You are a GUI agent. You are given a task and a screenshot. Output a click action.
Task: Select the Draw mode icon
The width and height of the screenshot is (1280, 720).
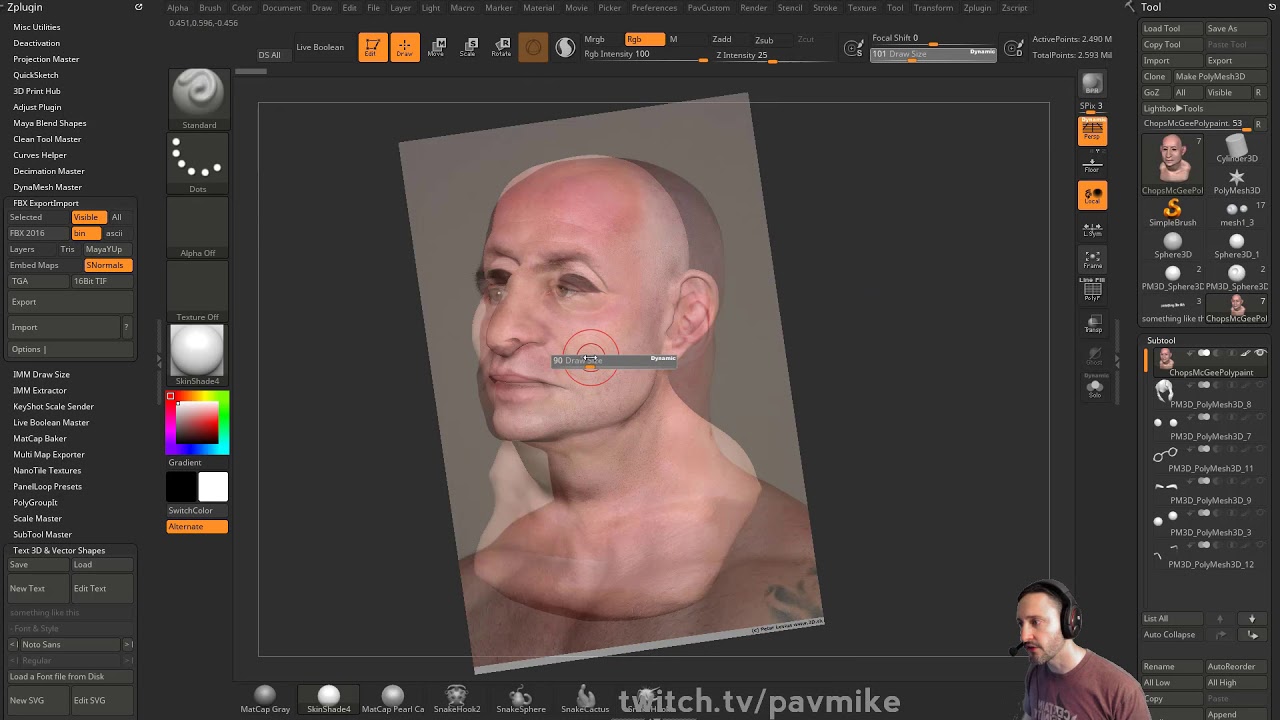pos(404,47)
